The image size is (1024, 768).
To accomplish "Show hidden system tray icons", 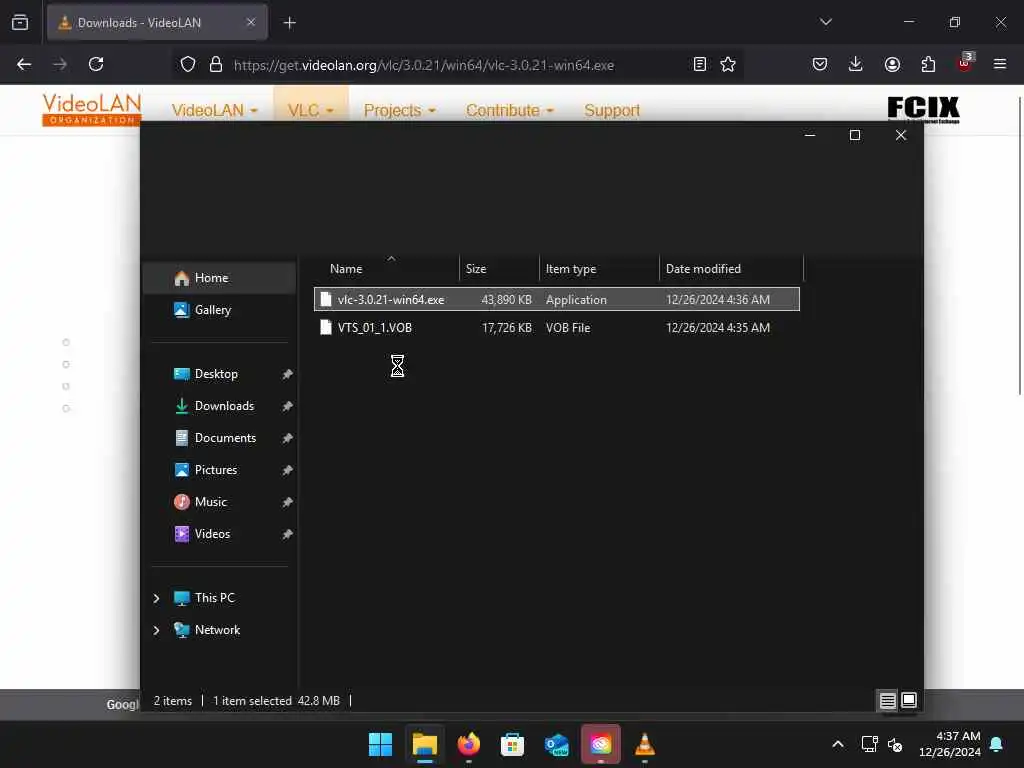I will point(838,744).
